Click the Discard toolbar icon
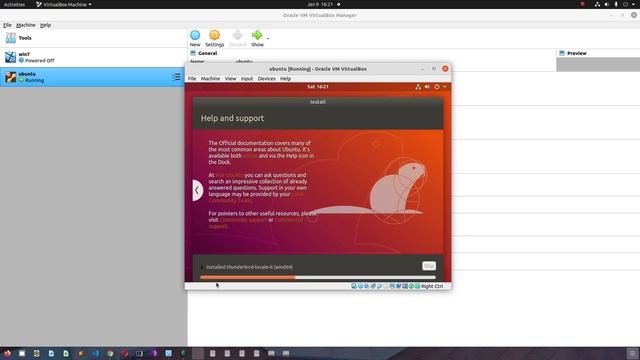Viewport: 640px width, 360px height. point(238,36)
